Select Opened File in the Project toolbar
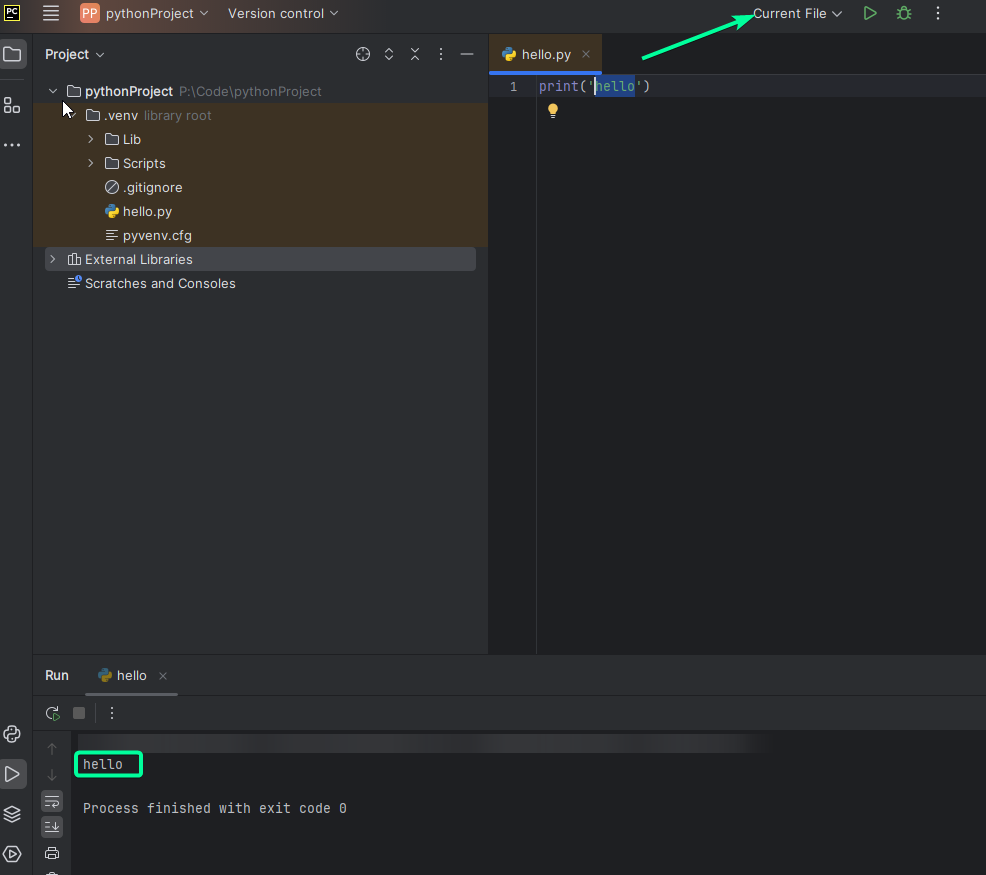The height and width of the screenshot is (875, 986). 362,54
